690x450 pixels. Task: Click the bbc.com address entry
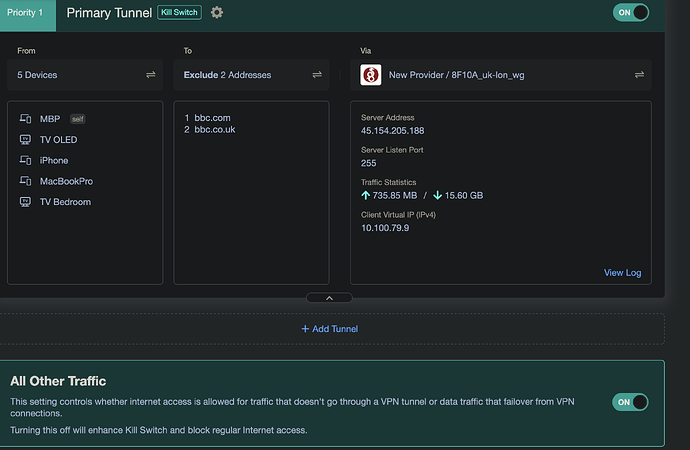213,118
